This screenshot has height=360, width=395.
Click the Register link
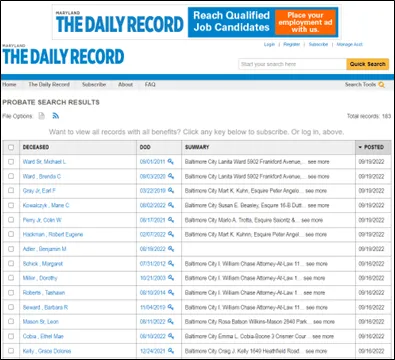pos(292,44)
